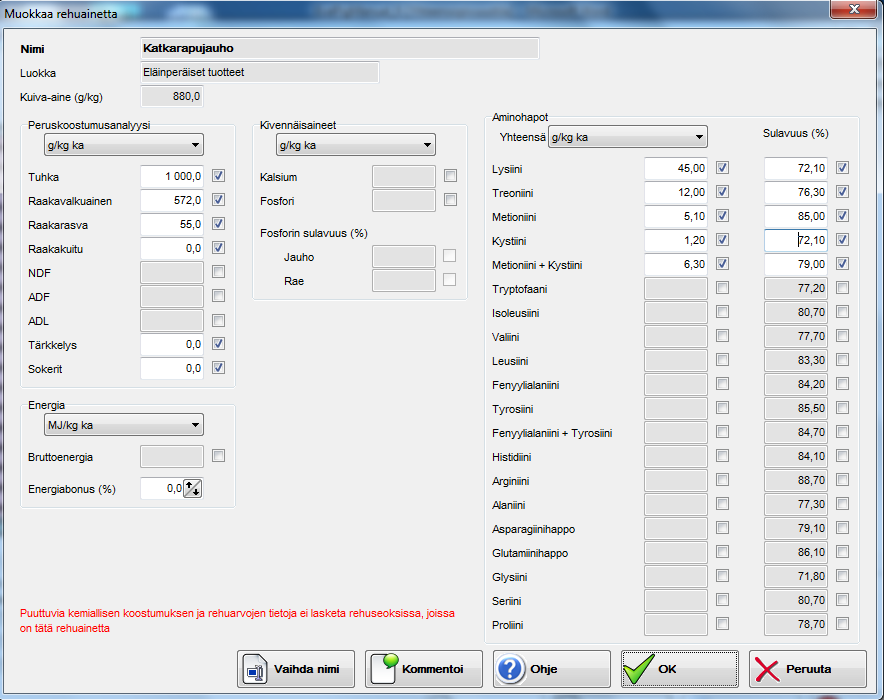
Task: Click the Raakavalkuainen value field 572,0
Action: point(172,201)
